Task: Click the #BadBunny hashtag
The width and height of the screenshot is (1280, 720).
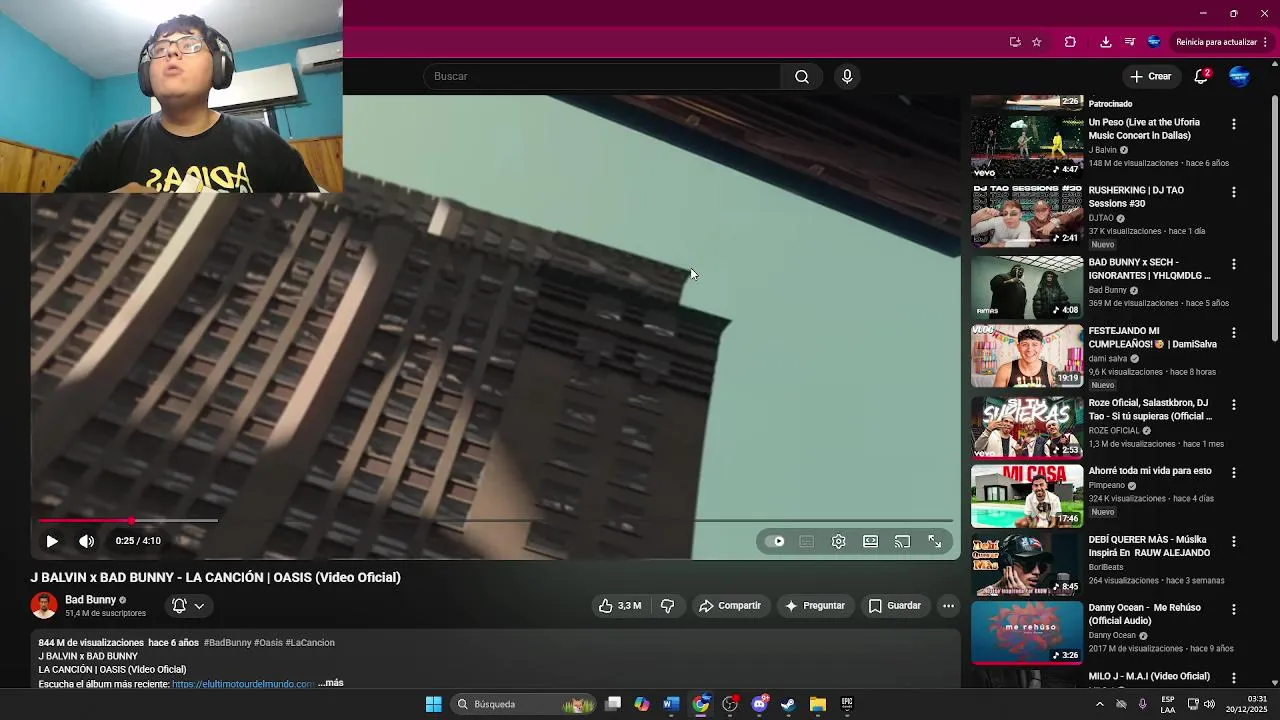Action: (227, 643)
